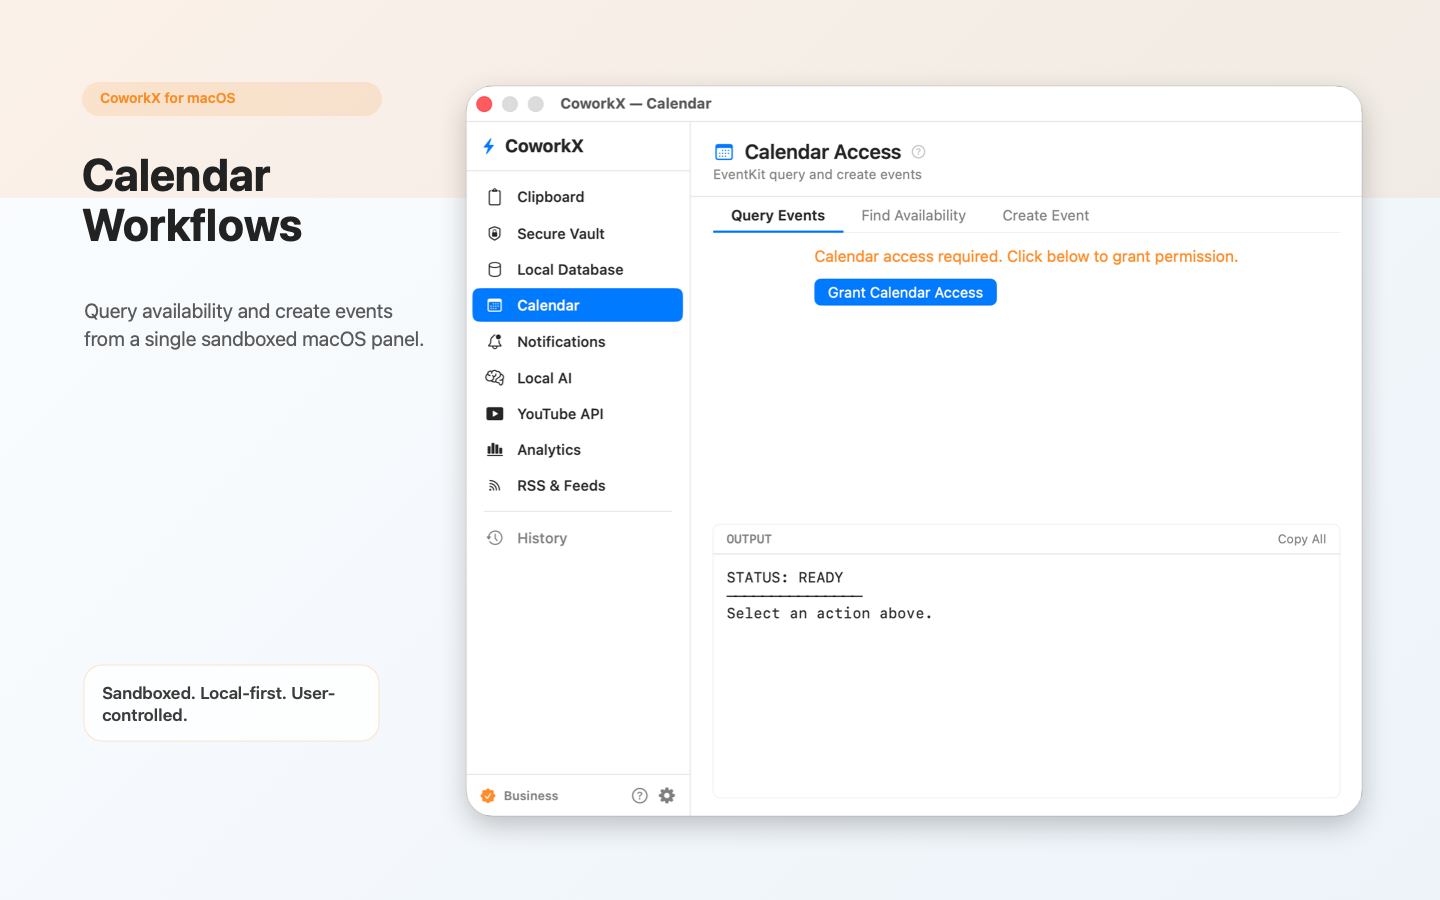Click the 'Sandboxed. Local-first. User-controlled.' card
This screenshot has width=1440, height=900.
click(x=231, y=703)
